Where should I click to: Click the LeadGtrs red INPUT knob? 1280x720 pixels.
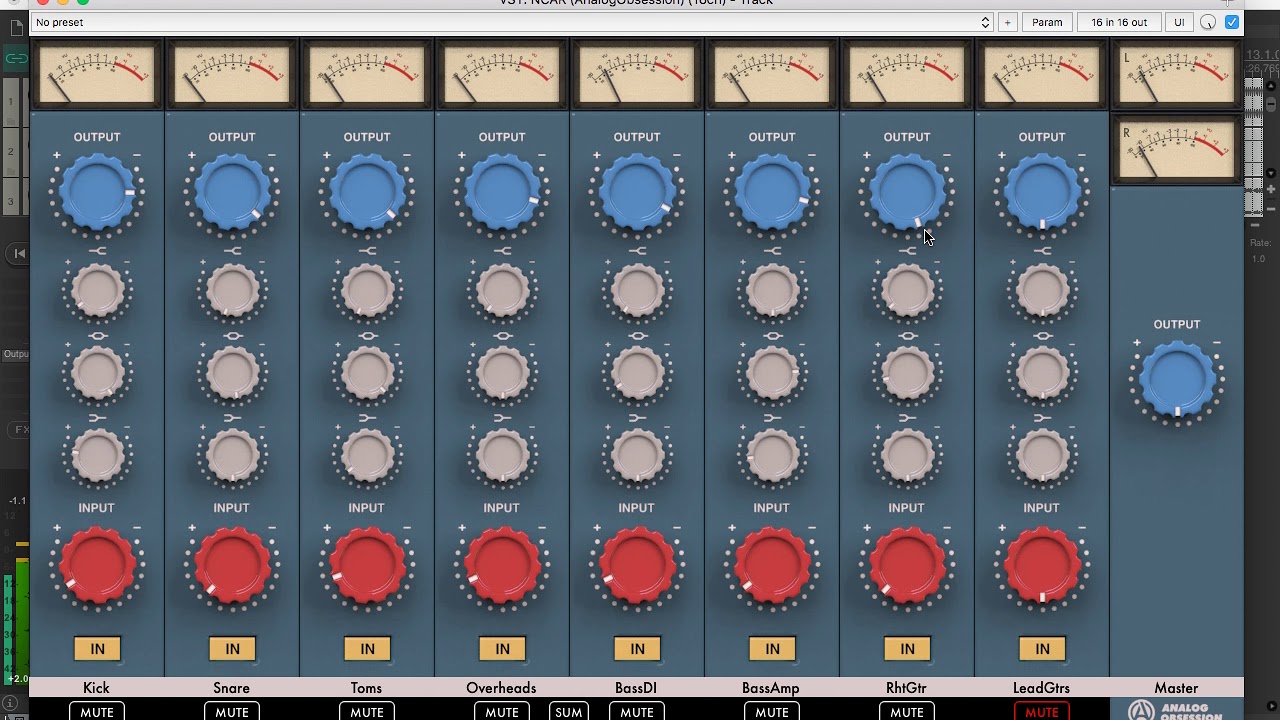(x=1042, y=566)
